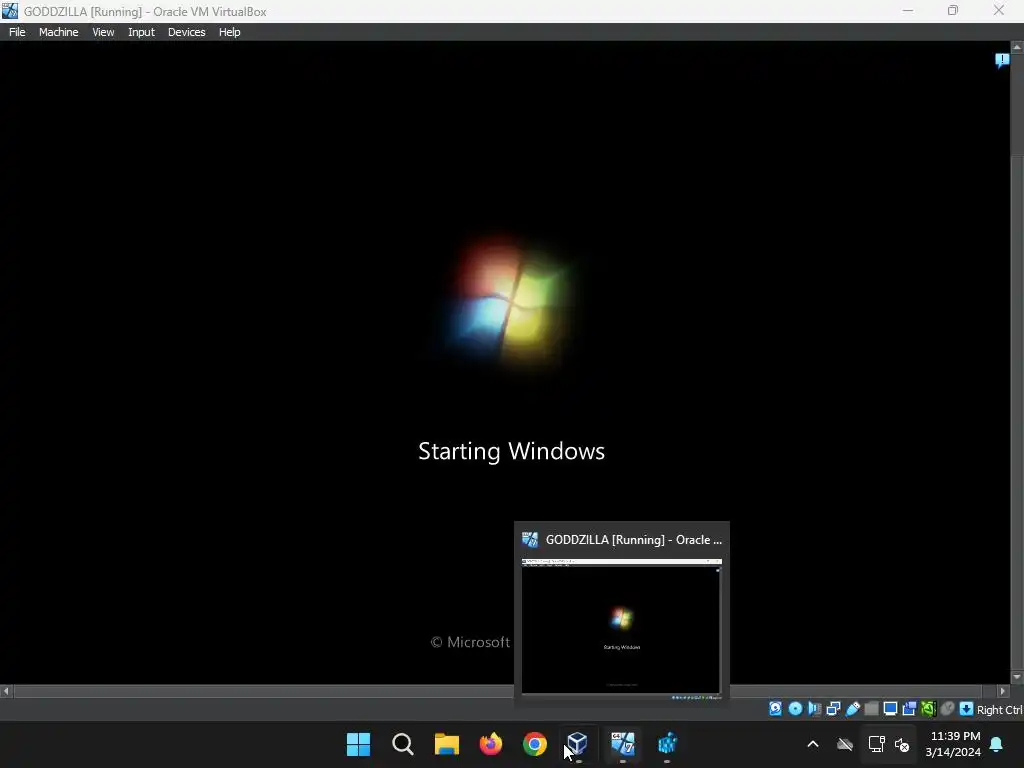The image size is (1024, 768).
Task: Click the GODDZILLA [Running] preview title
Action: pos(633,540)
